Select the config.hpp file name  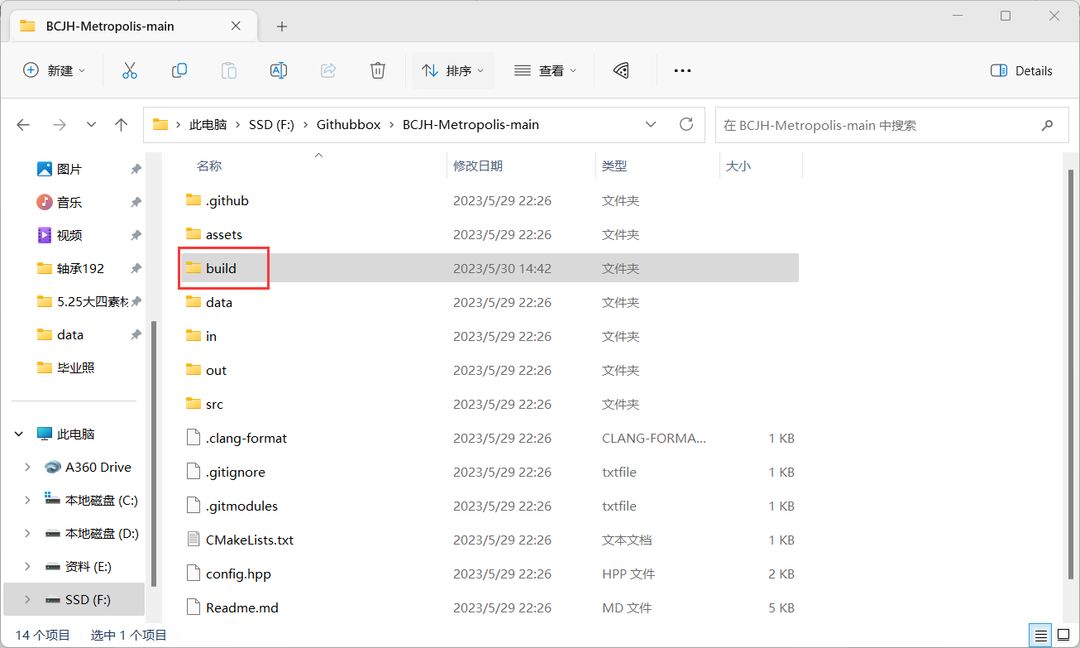pyautogui.click(x=238, y=574)
